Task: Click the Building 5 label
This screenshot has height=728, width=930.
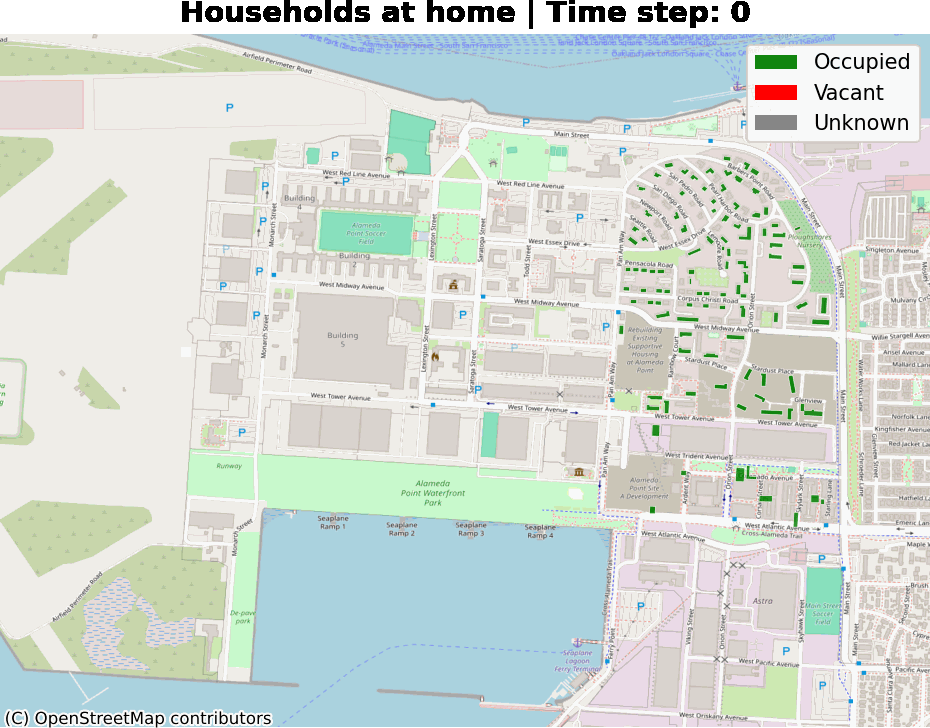Action: click(342, 339)
